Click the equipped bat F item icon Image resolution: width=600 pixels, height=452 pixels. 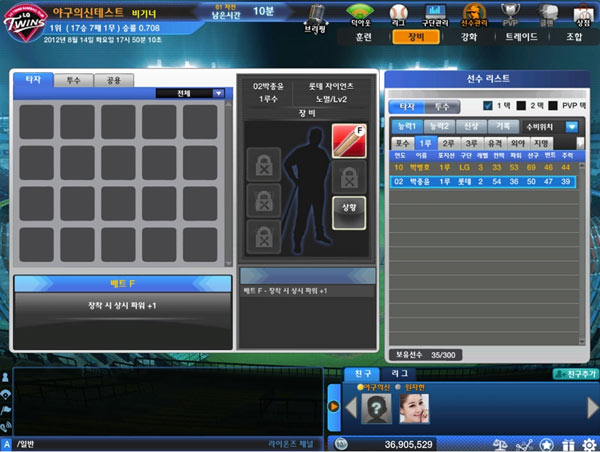click(344, 140)
